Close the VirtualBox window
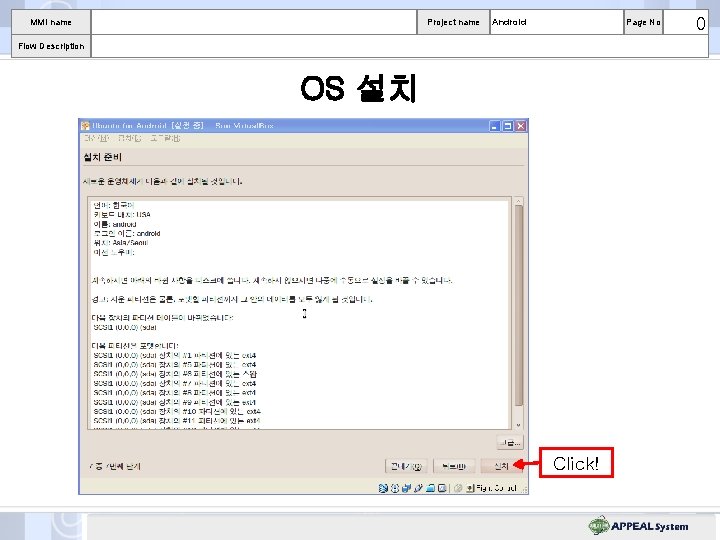The width and height of the screenshot is (720, 540). coord(521,126)
